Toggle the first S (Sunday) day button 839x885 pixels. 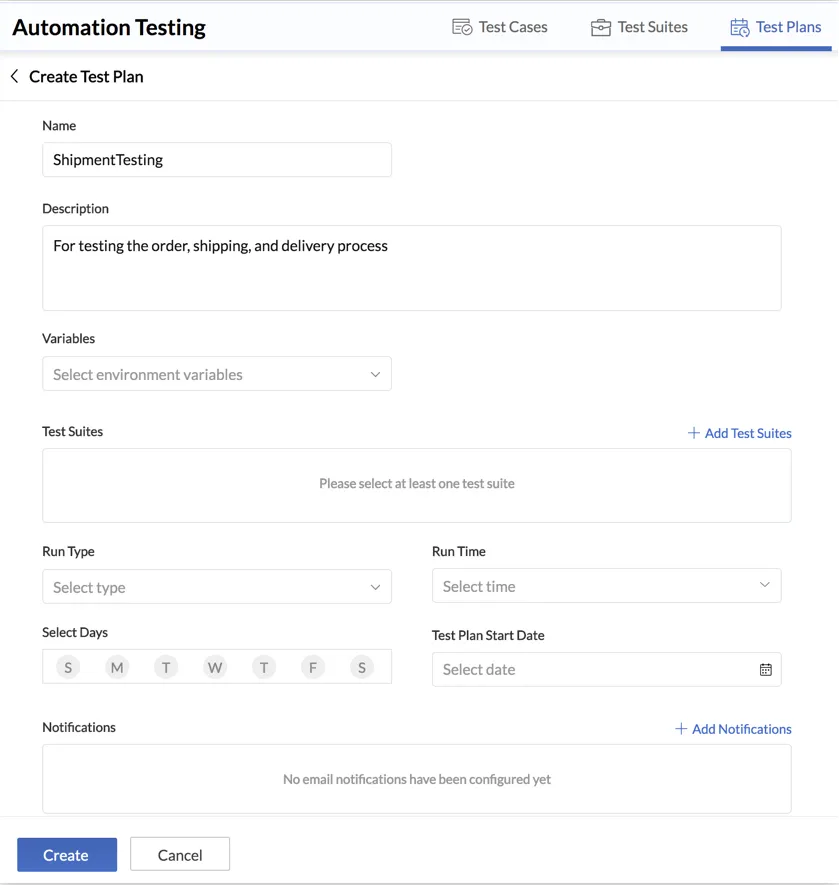pyautogui.click(x=68, y=668)
